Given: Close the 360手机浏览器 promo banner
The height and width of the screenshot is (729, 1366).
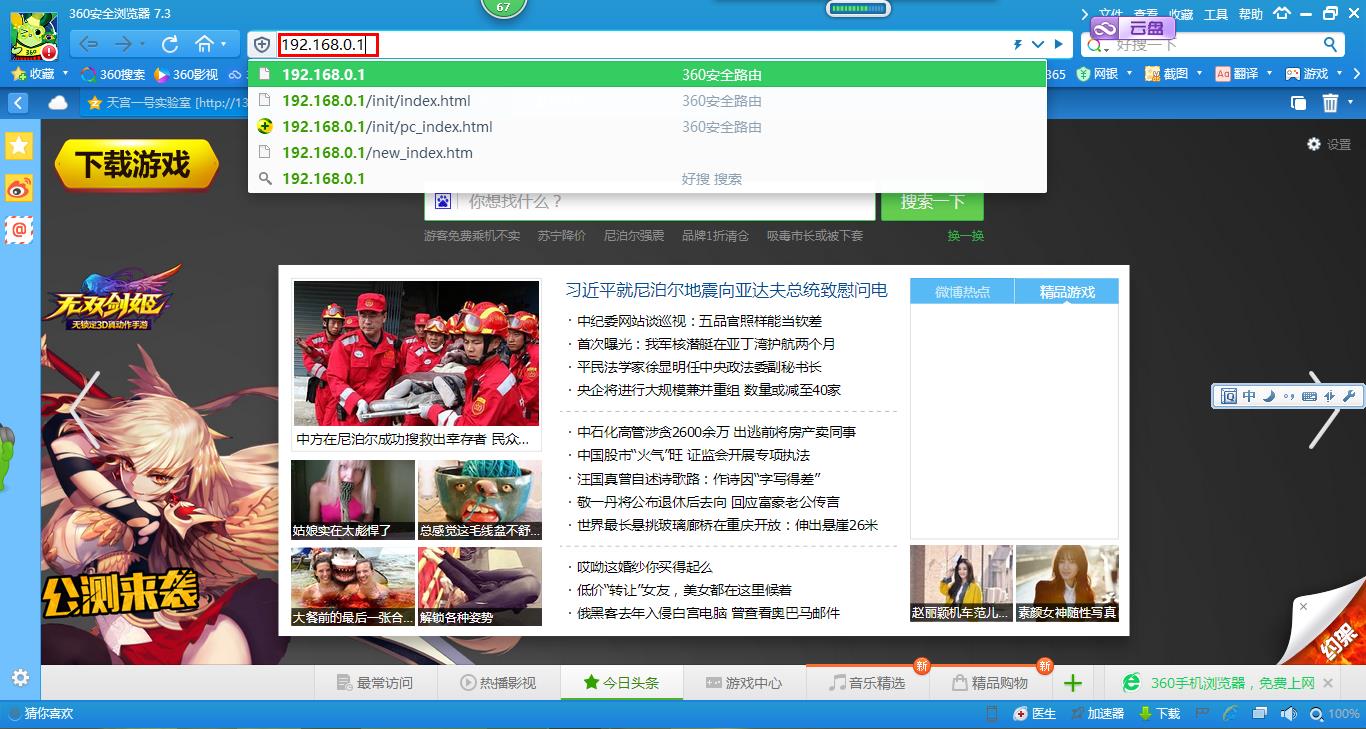Looking at the screenshot, I should [1328, 683].
